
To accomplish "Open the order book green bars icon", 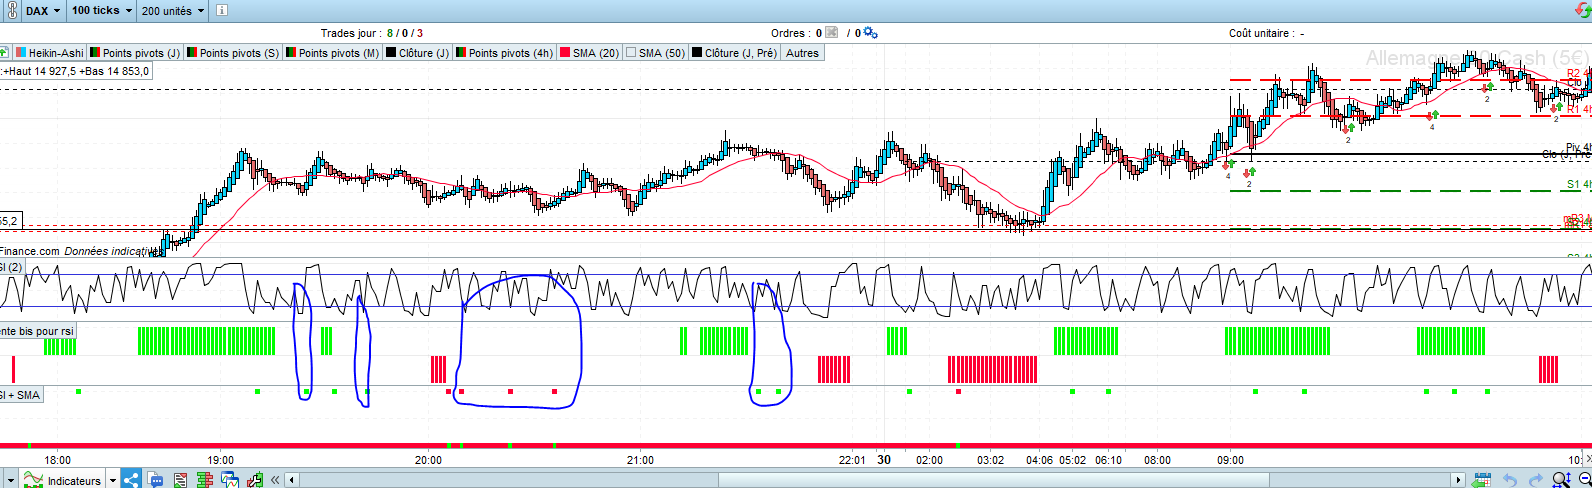I will pos(205,480).
